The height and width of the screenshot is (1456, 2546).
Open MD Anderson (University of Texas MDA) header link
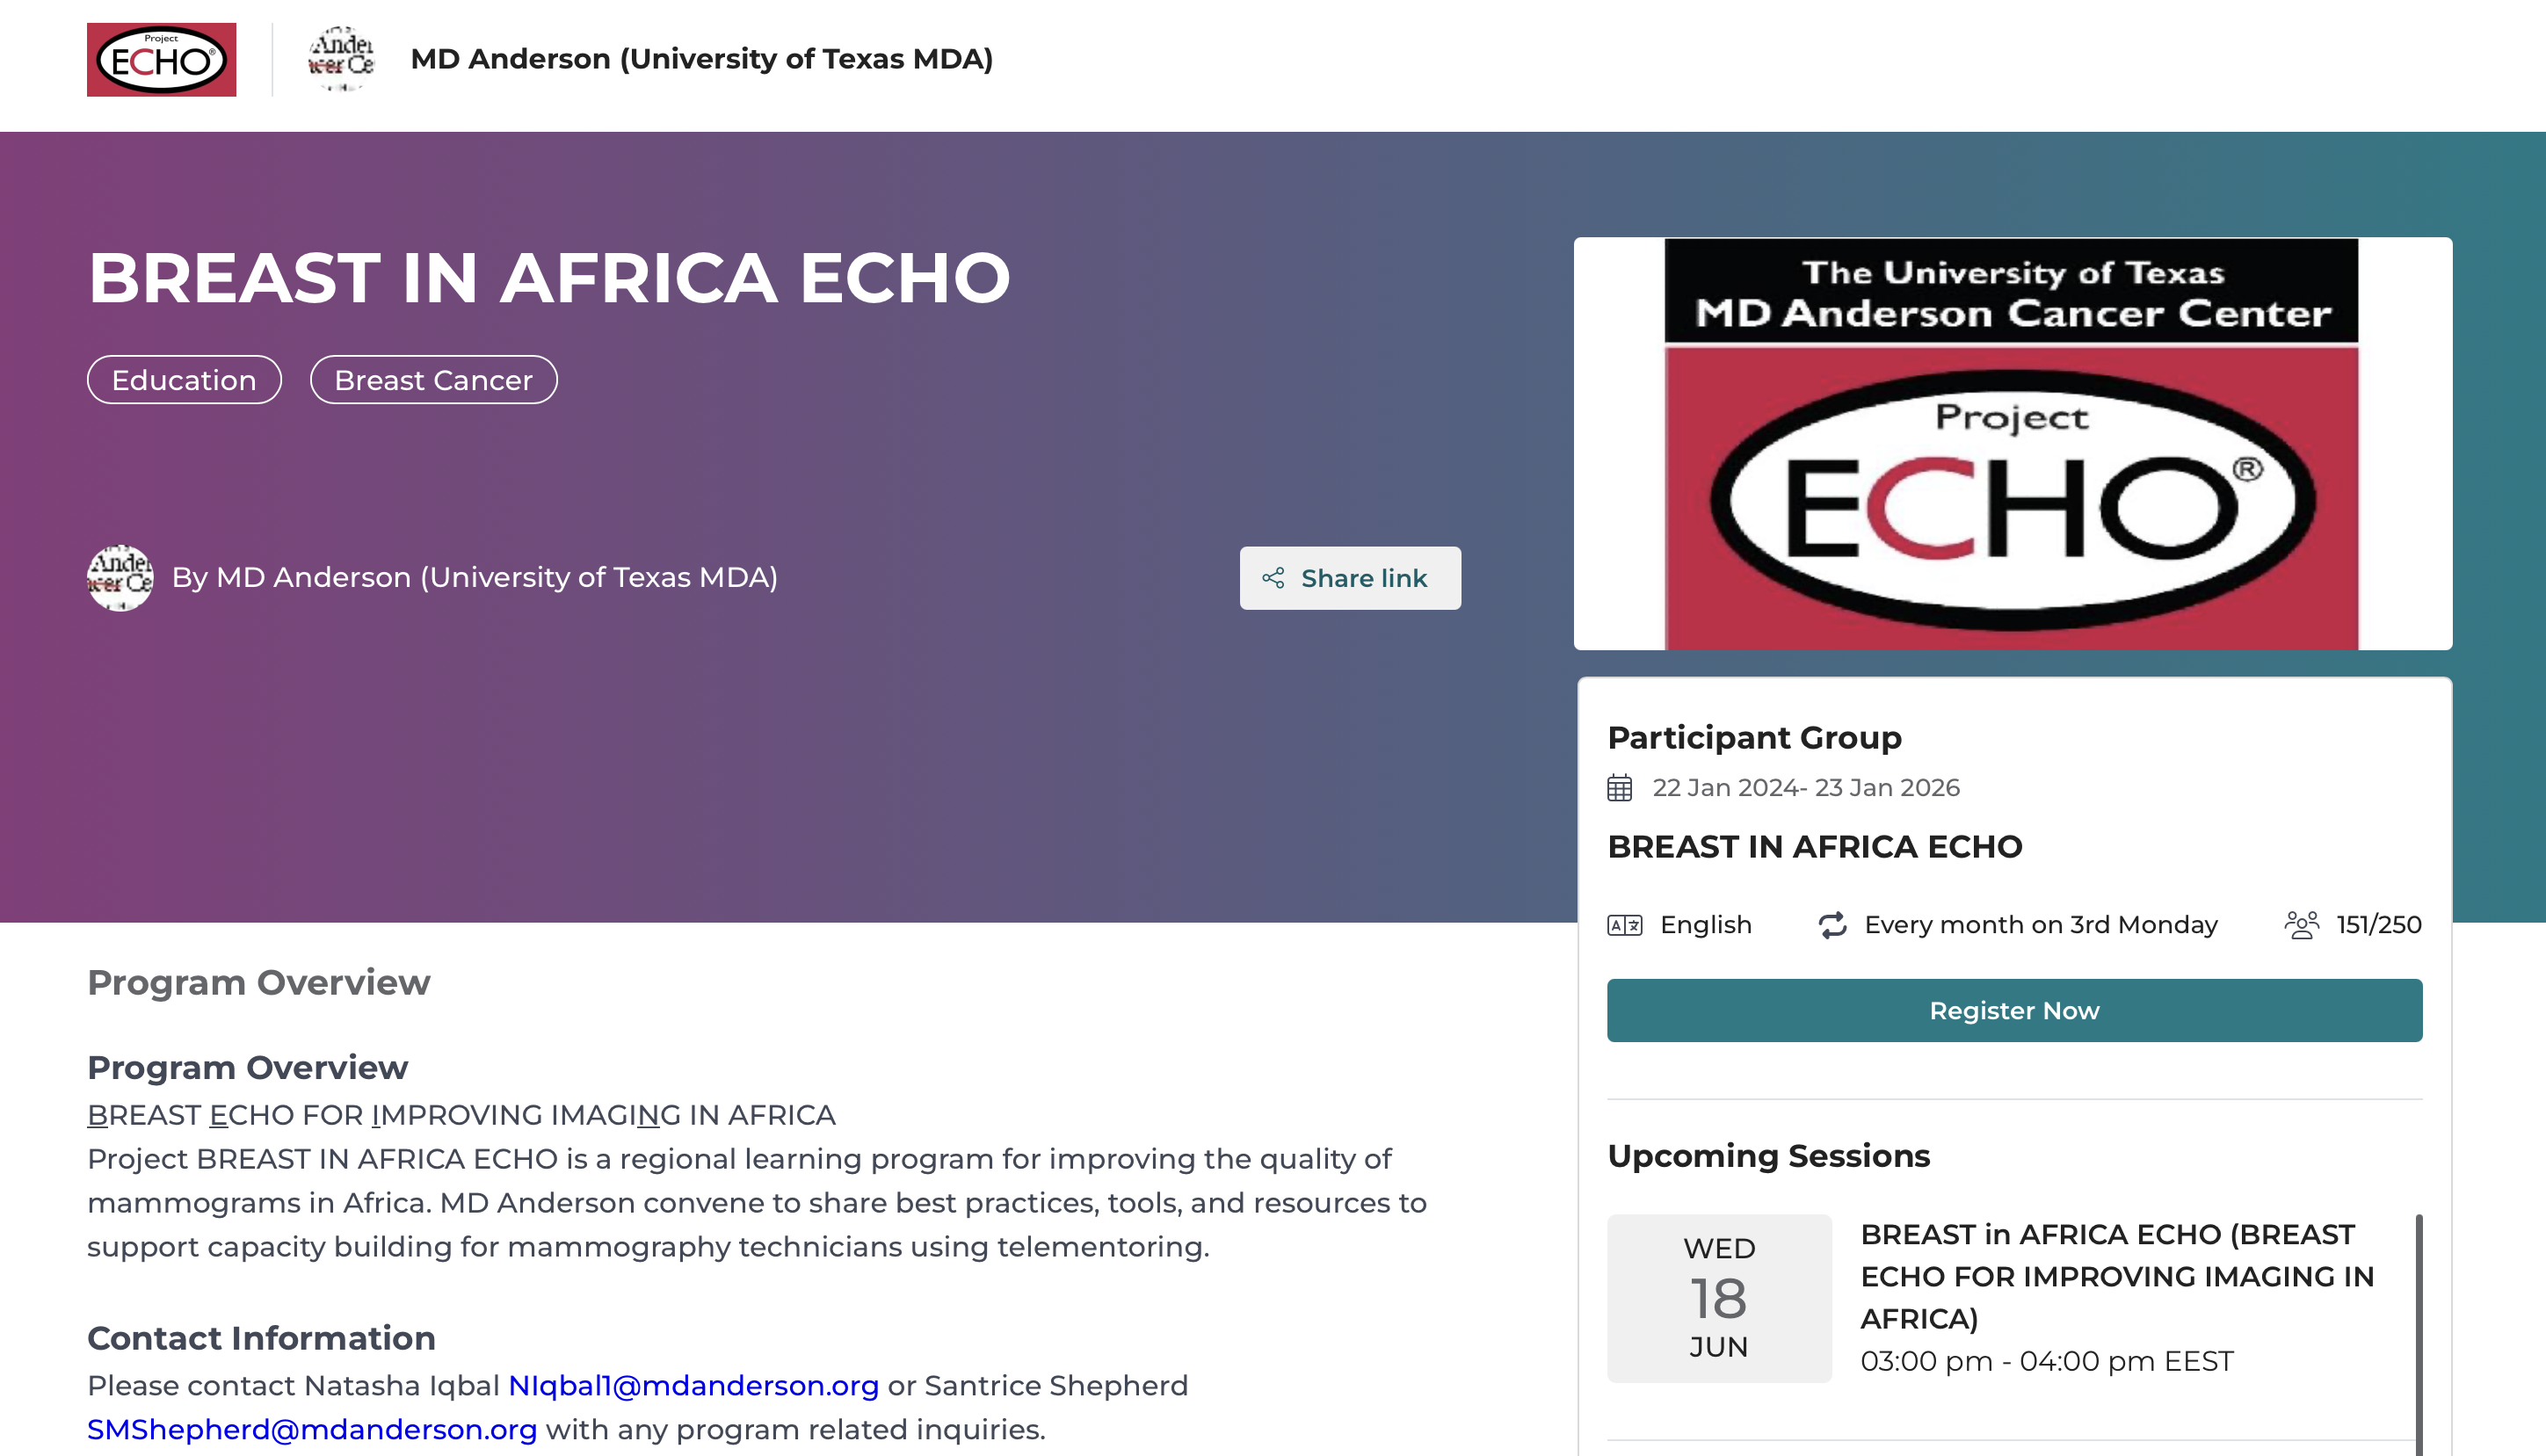(x=701, y=59)
